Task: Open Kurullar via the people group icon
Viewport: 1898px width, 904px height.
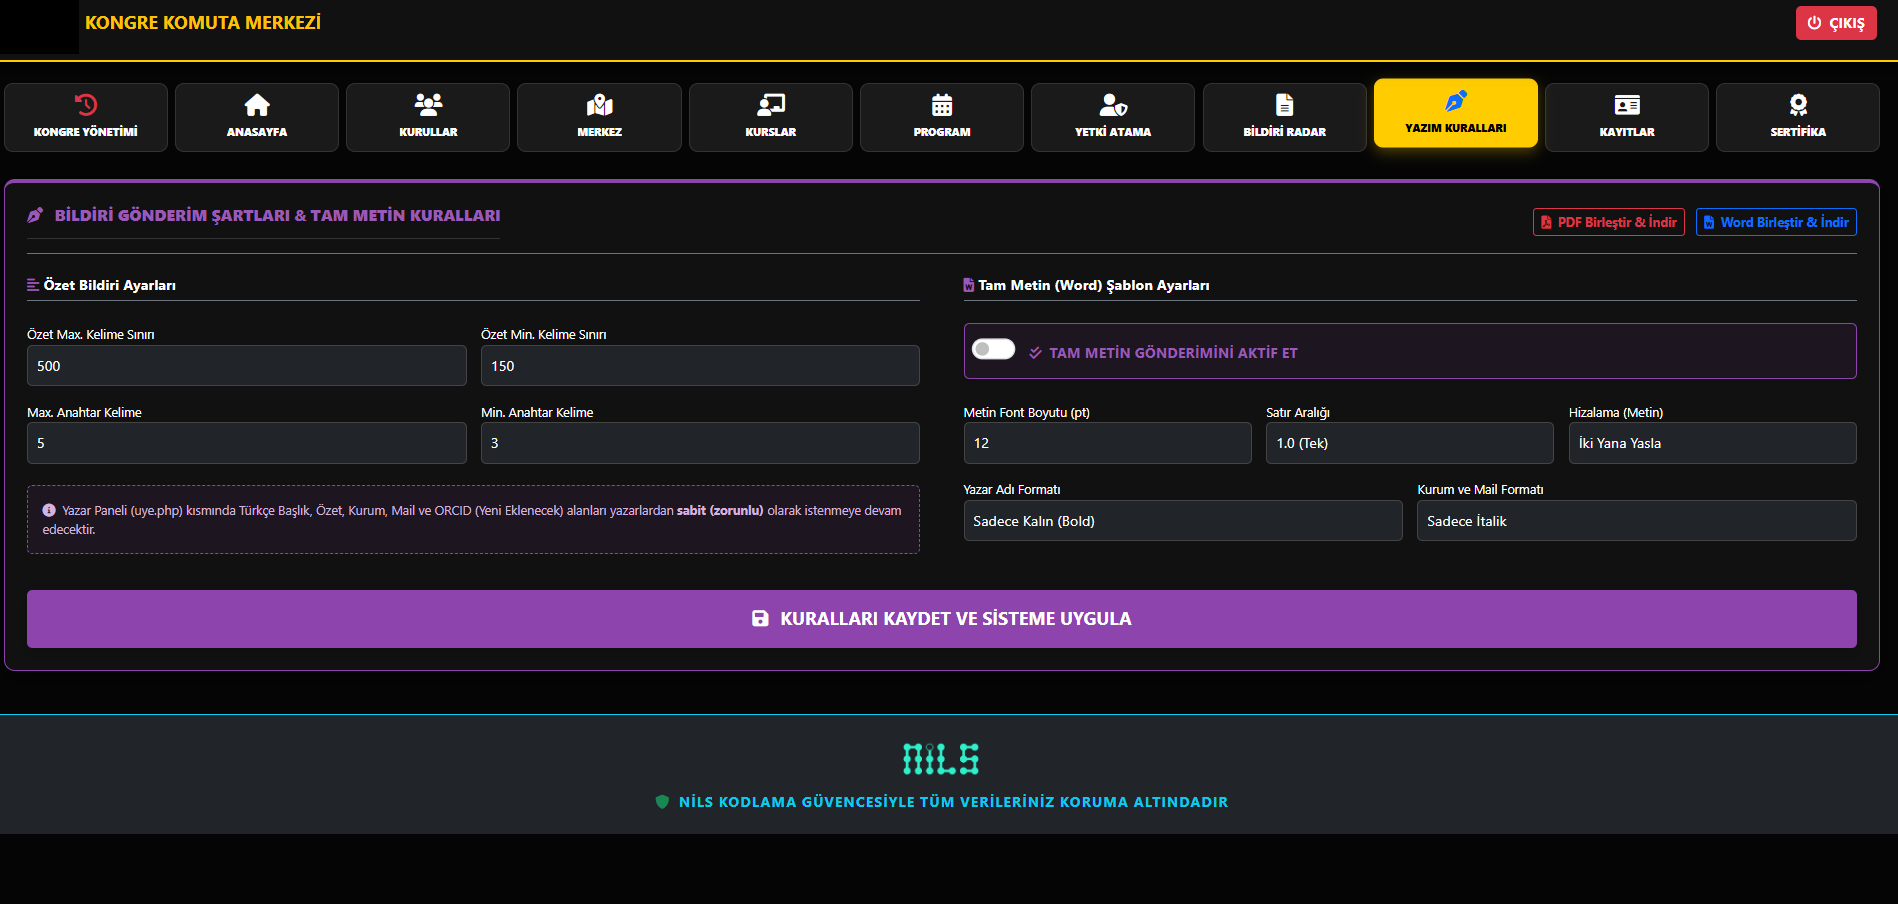Action: point(428,105)
